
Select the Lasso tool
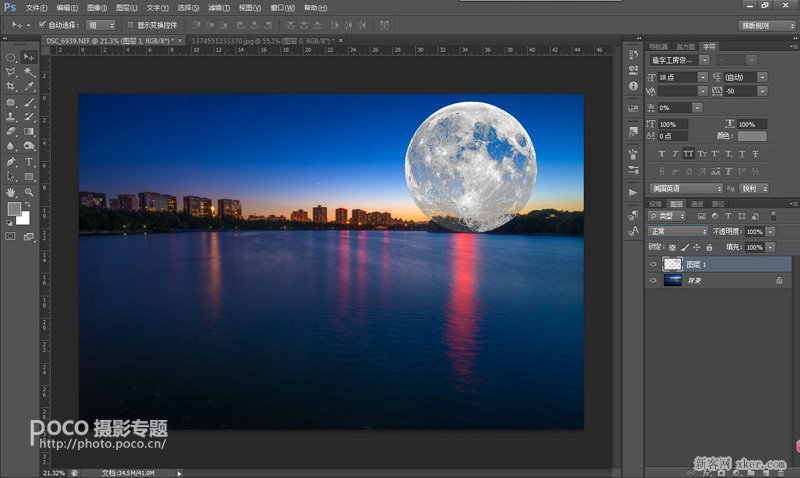click(x=11, y=72)
